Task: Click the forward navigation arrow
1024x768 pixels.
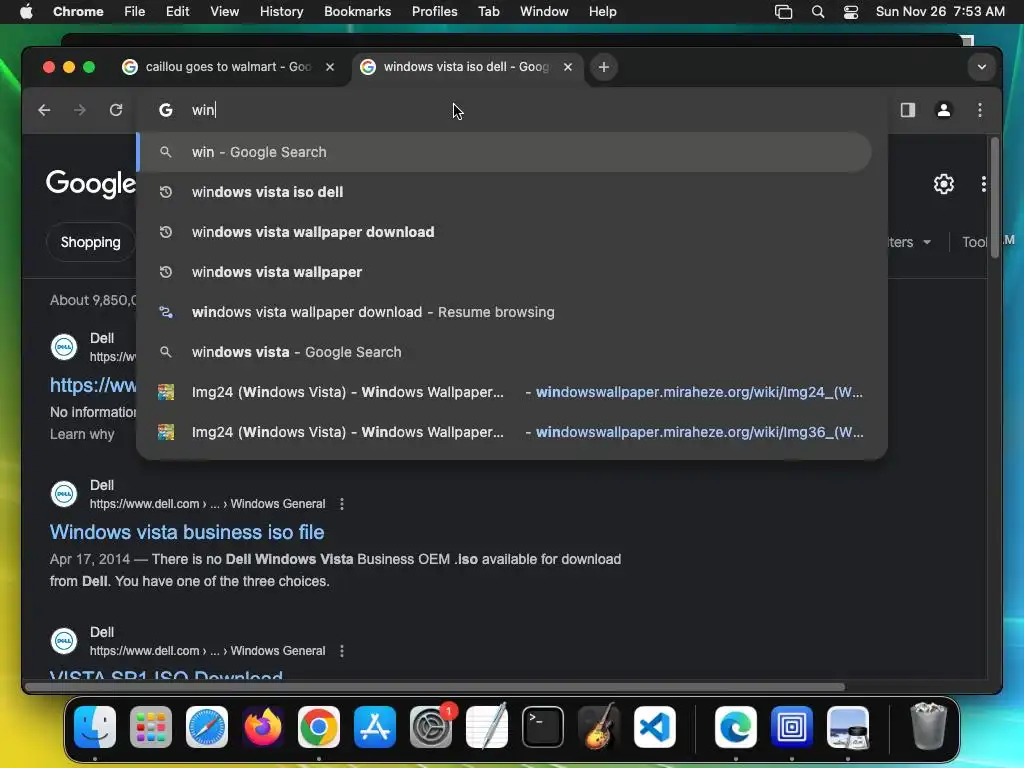Action: tap(80, 110)
